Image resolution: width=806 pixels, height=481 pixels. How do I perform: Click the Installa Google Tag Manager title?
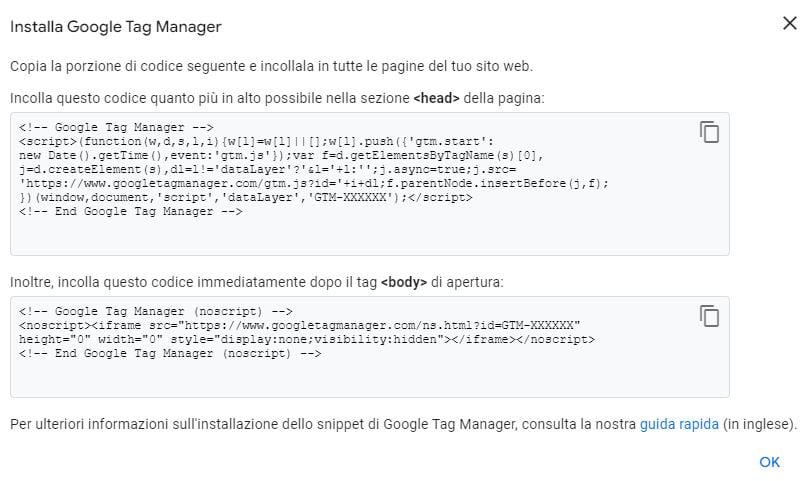116,27
